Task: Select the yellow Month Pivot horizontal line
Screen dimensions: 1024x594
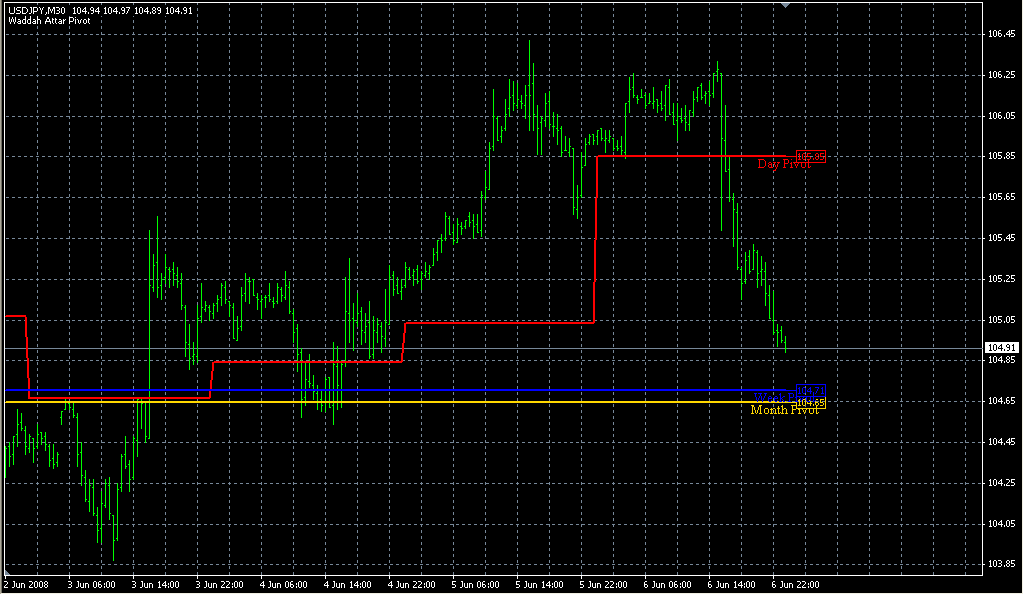Action: coord(392,402)
